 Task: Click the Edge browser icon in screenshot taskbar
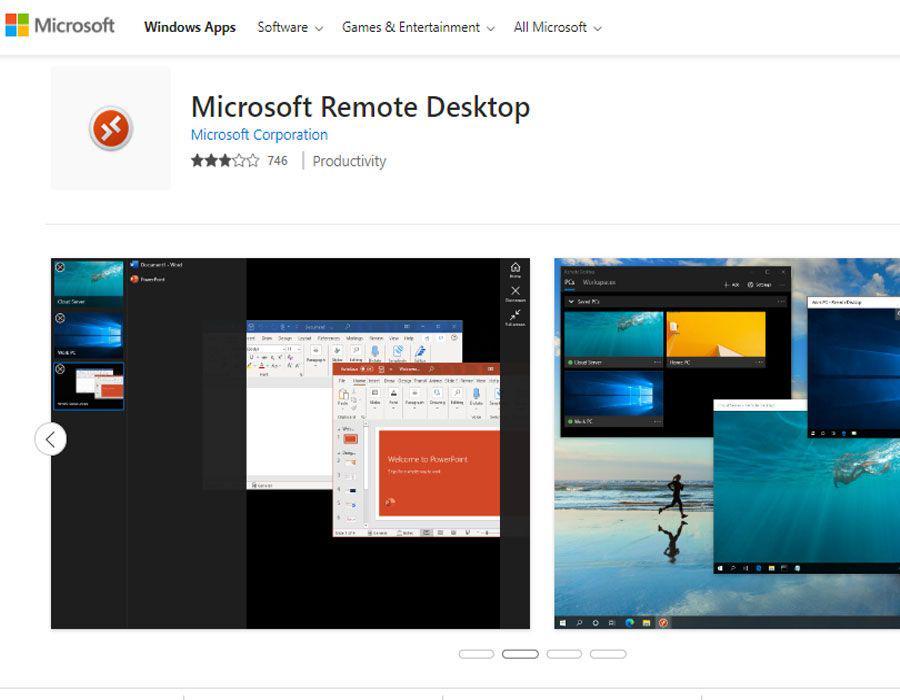pyautogui.click(x=630, y=623)
